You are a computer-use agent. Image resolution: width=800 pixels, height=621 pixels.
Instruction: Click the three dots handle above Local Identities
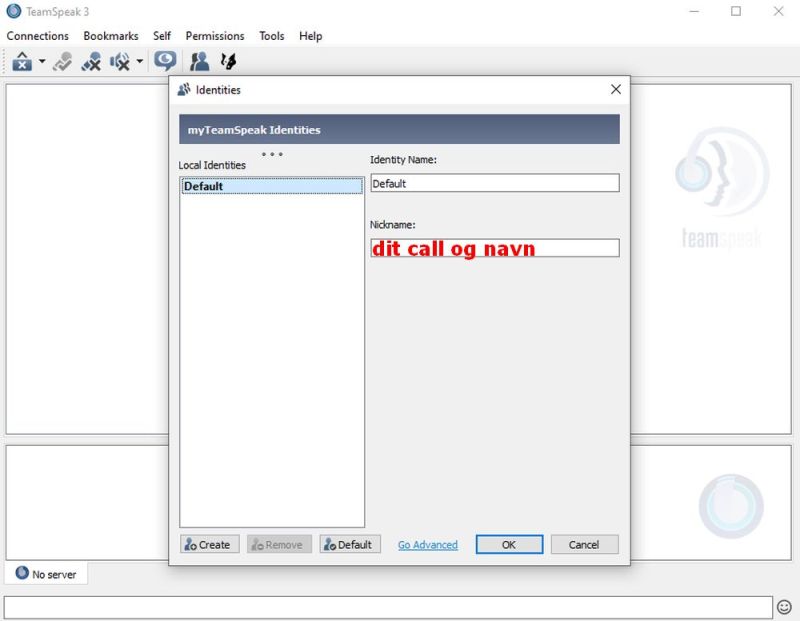272,154
